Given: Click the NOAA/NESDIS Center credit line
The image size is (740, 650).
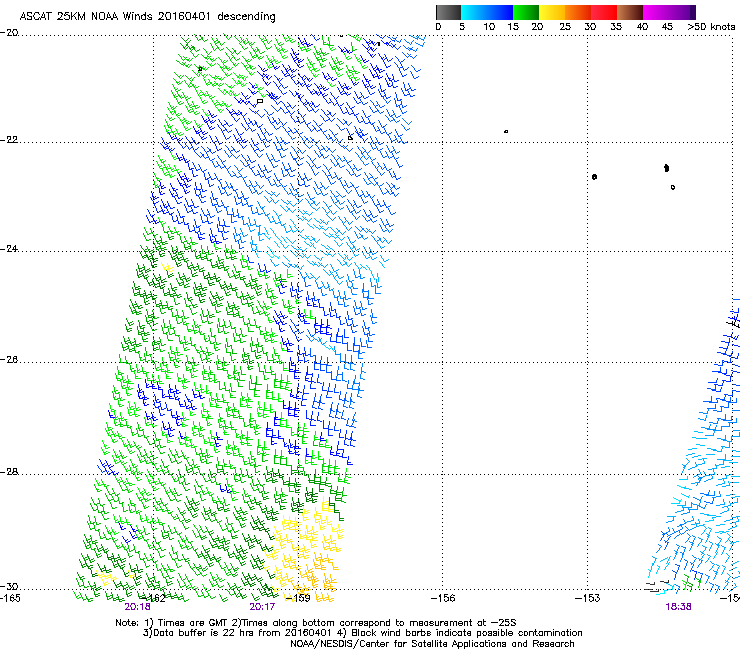Looking at the screenshot, I should [x=432, y=644].
